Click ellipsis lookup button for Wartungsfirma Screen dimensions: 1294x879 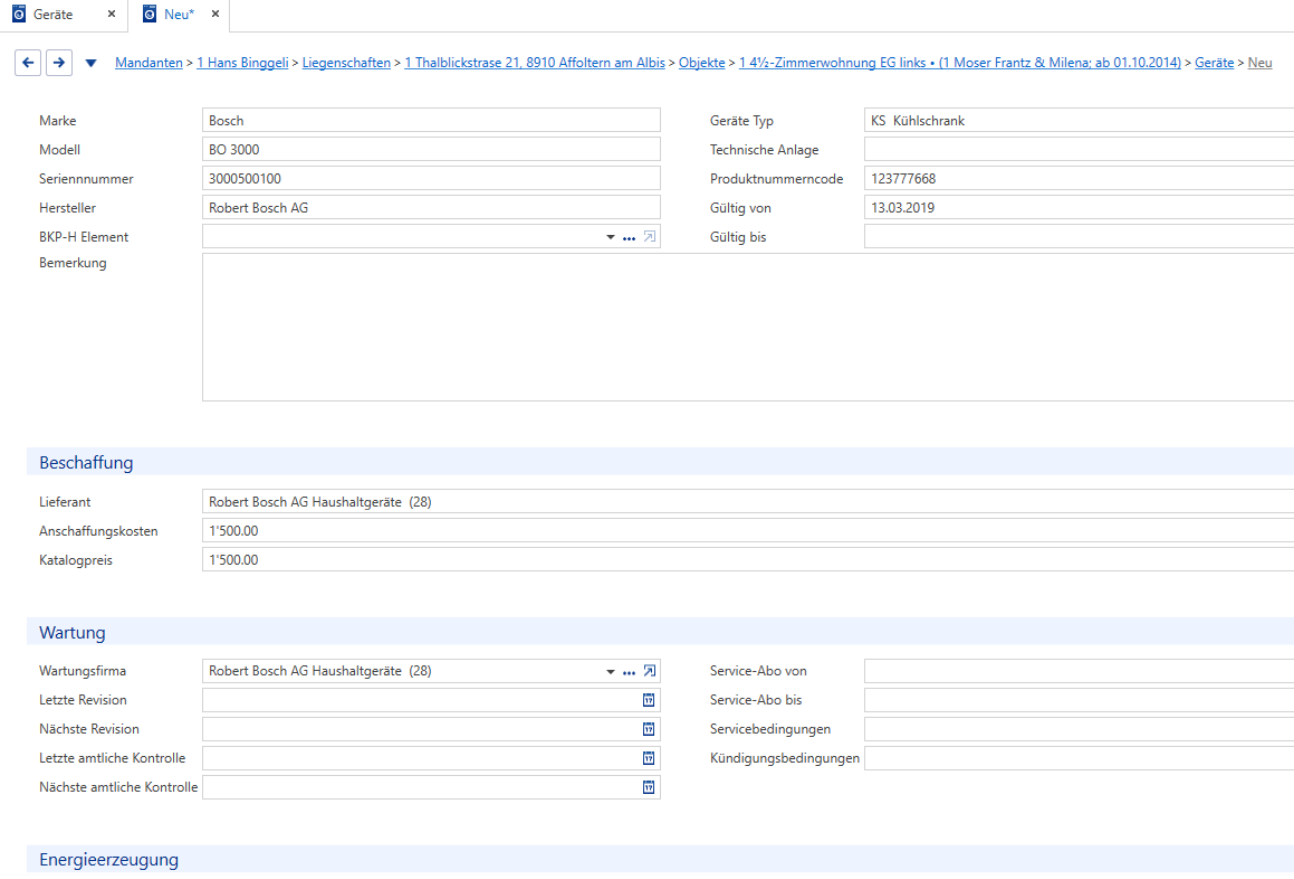point(629,672)
